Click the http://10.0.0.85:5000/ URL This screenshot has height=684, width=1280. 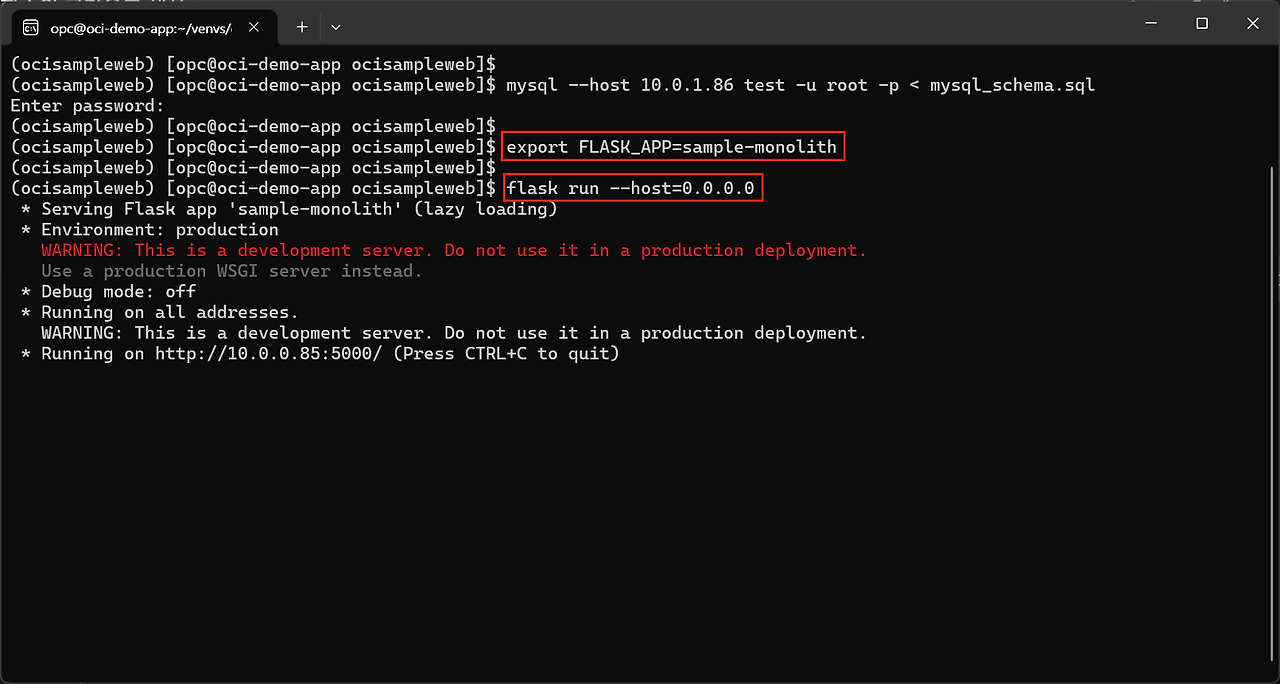click(269, 354)
